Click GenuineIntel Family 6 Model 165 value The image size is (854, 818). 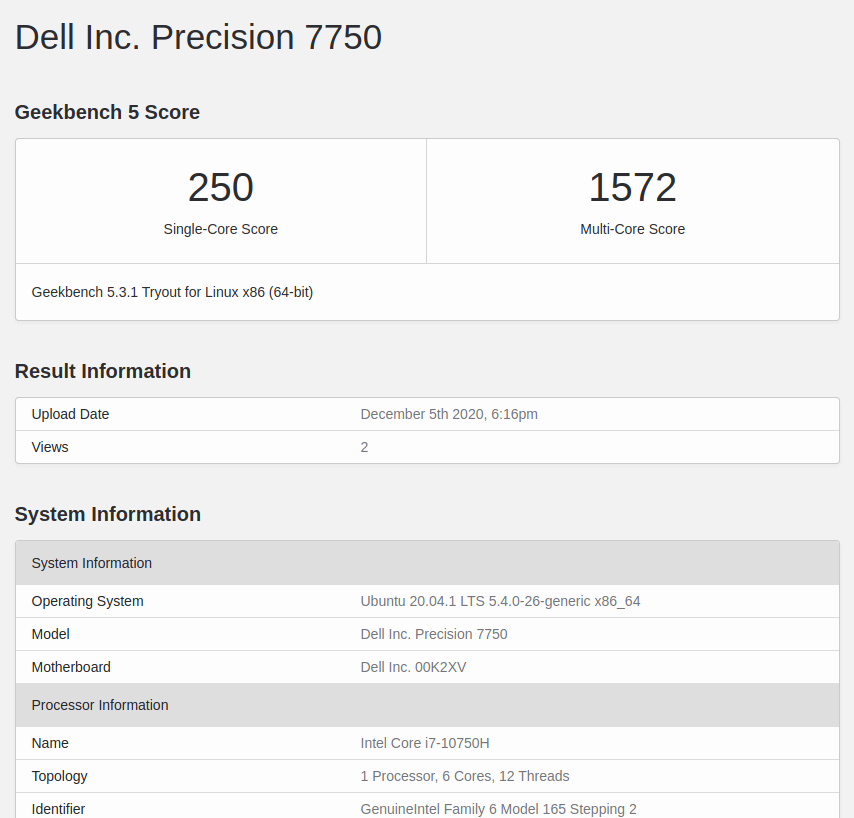(498, 809)
